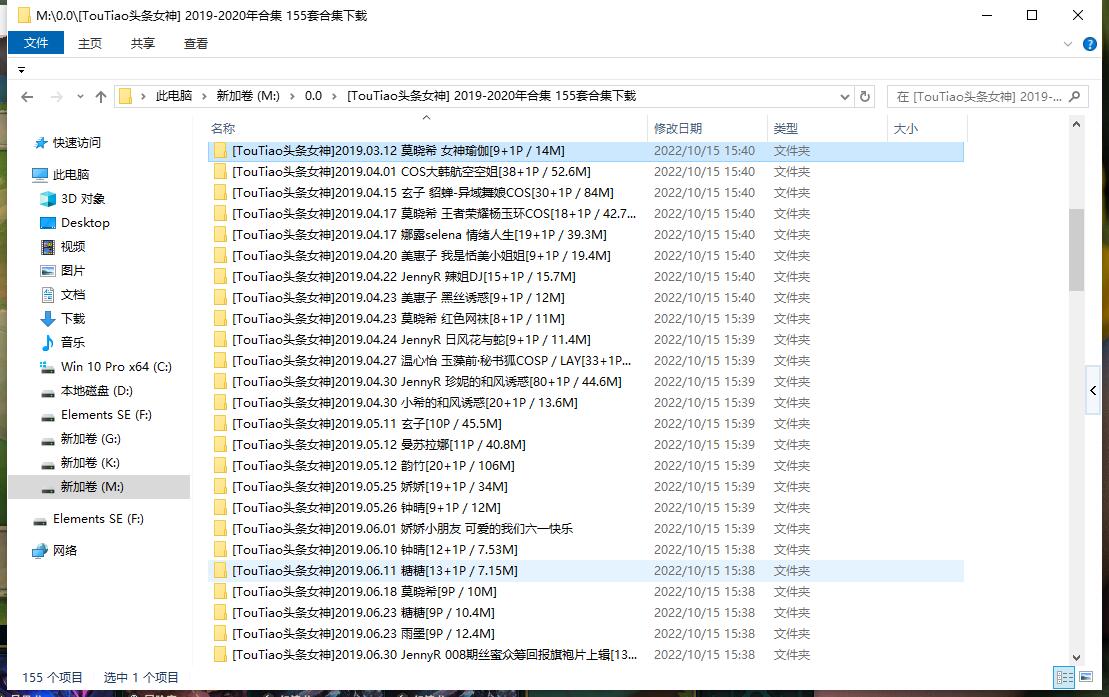Open the 文件 ribbon tab
The image size is (1109, 697).
[36, 43]
